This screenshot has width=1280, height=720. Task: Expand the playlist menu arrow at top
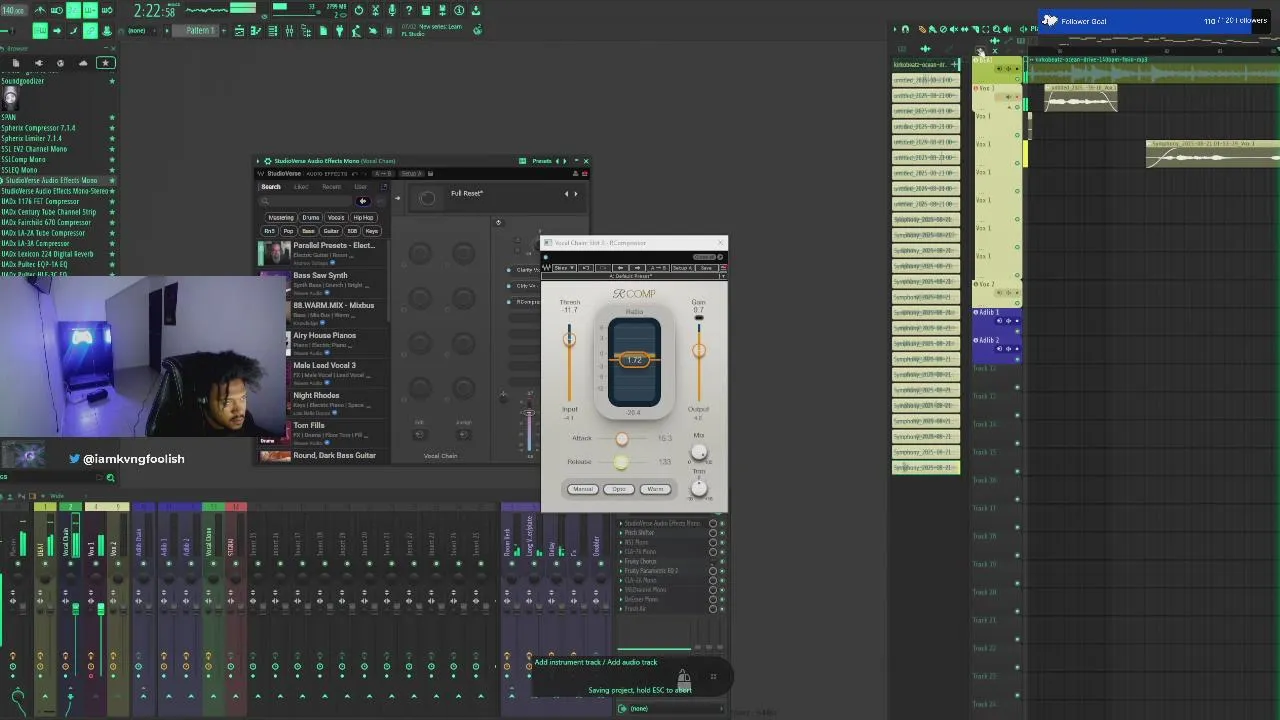895,29
